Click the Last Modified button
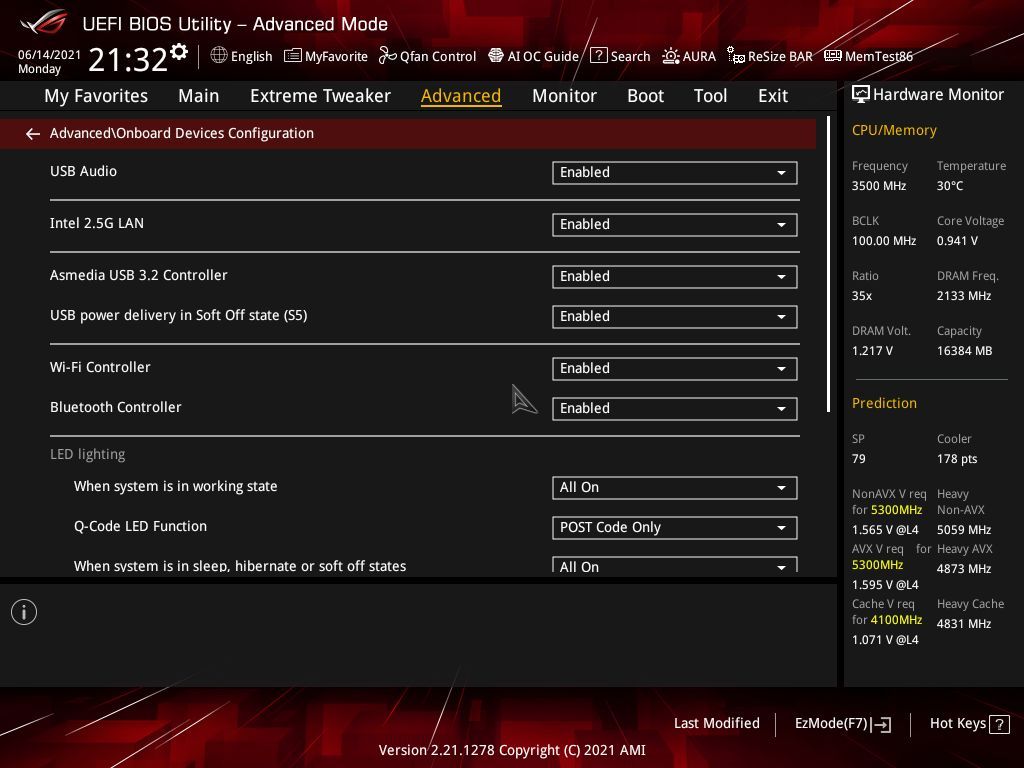 [x=716, y=724]
